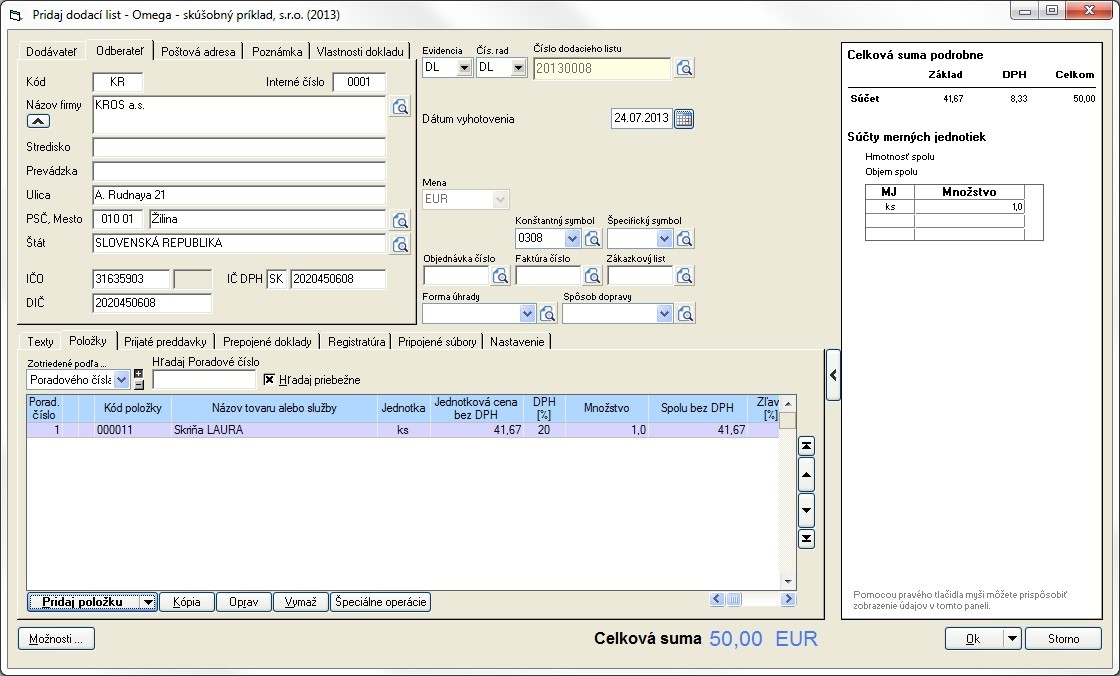
Task: Open lookup for Zákazkový list
Action: [x=684, y=276]
